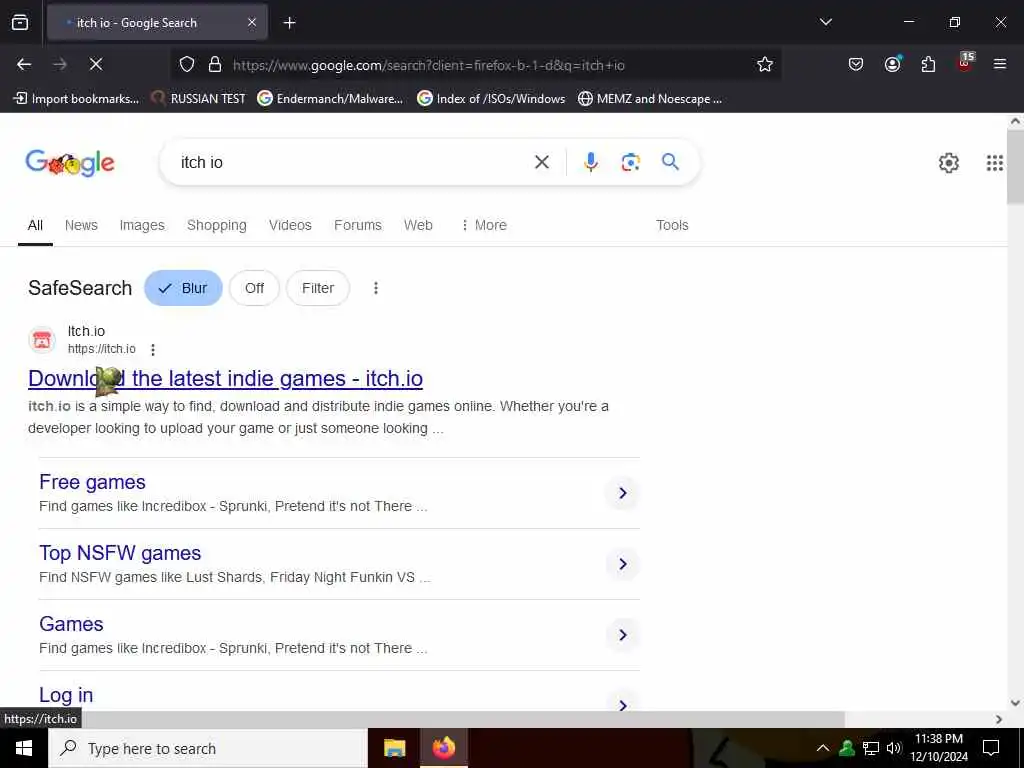Open Endermanch/Malware bookmark
The image size is (1024, 768).
(x=330, y=99)
